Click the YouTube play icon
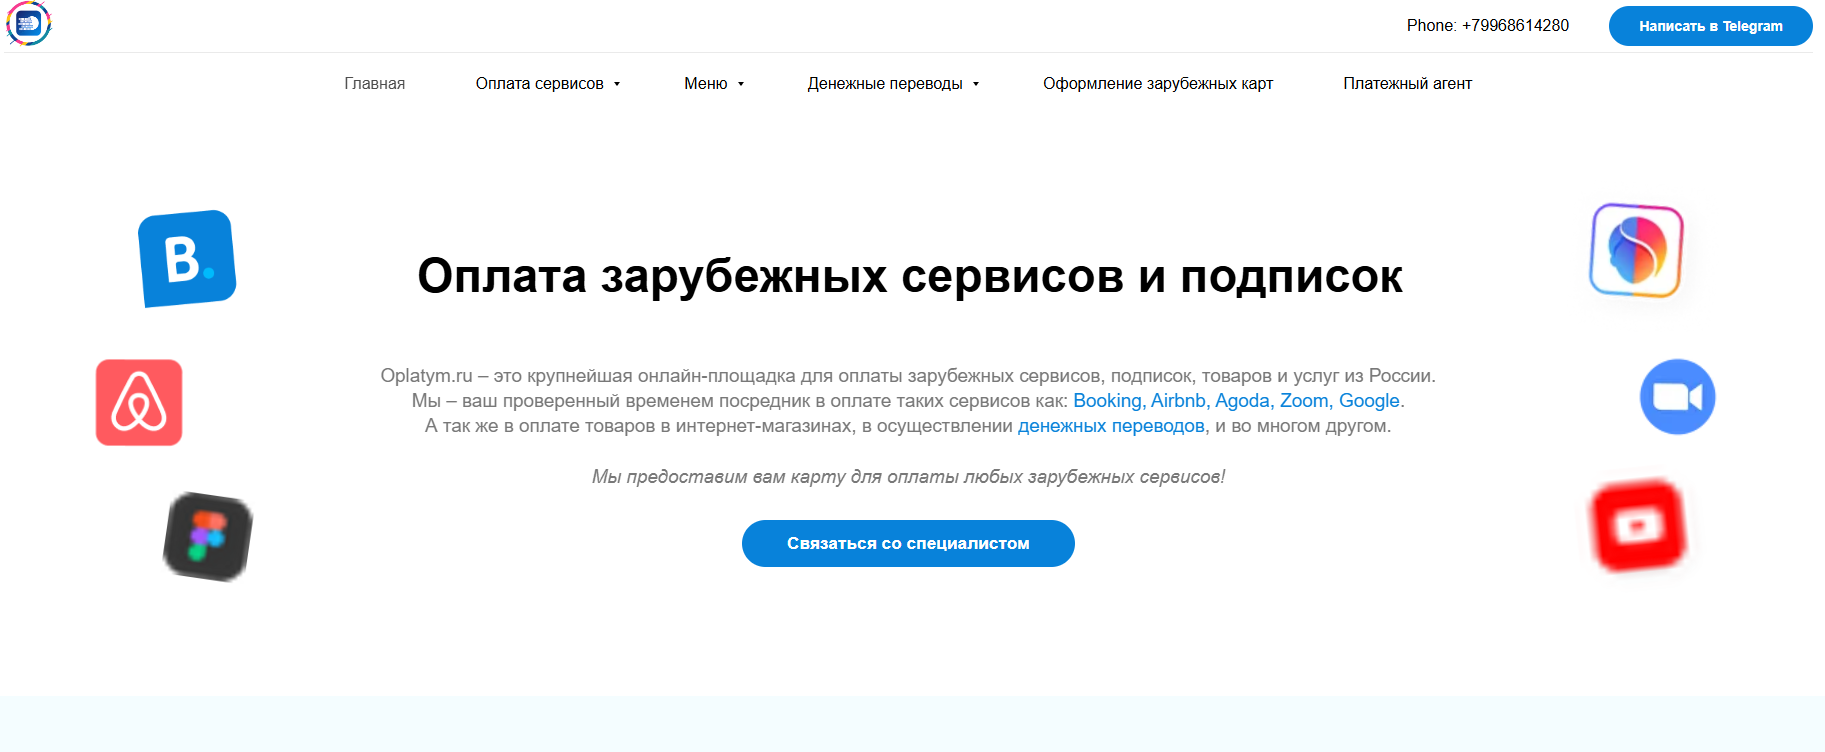This screenshot has width=1825, height=752. (1638, 525)
